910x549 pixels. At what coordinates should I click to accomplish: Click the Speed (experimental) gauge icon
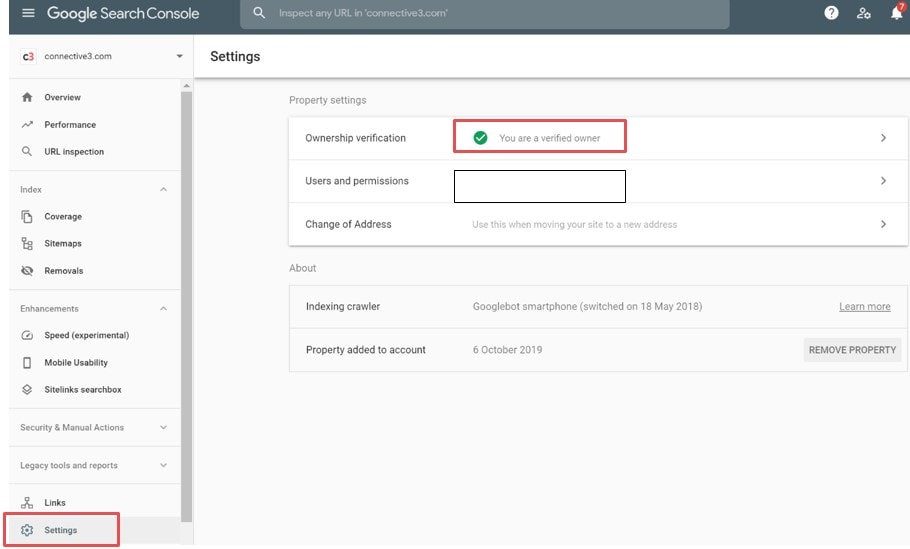pos(27,336)
